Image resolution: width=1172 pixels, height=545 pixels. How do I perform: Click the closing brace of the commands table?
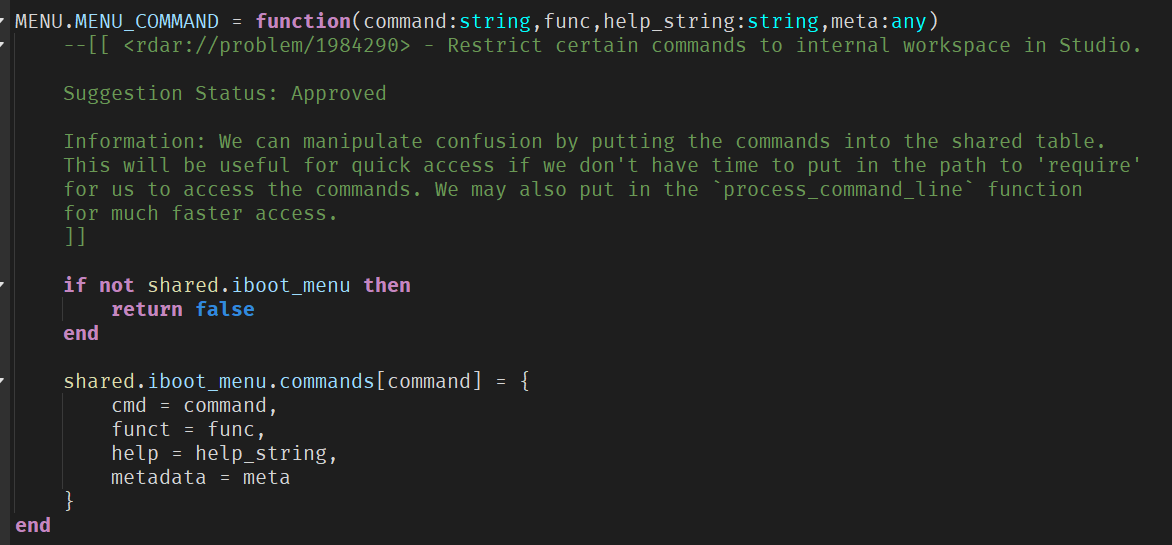(x=69, y=501)
